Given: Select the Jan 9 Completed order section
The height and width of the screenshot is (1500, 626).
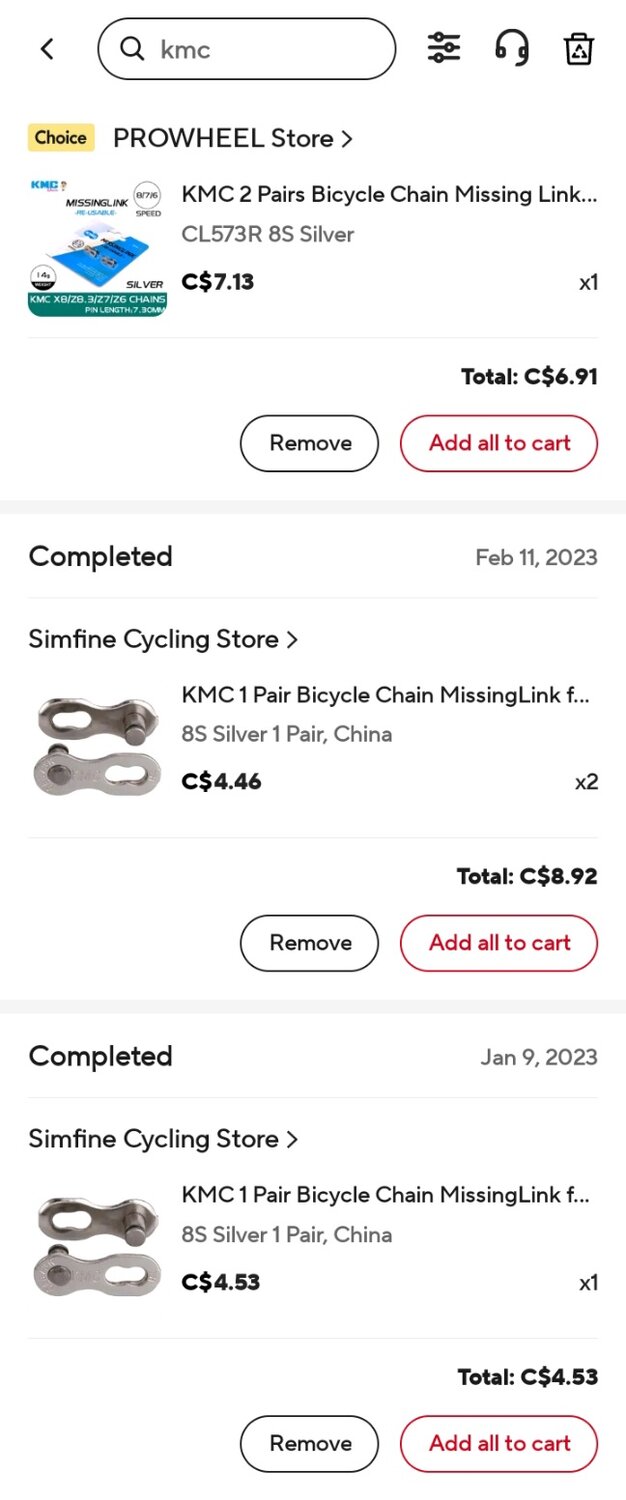Looking at the screenshot, I should coord(100,1057).
